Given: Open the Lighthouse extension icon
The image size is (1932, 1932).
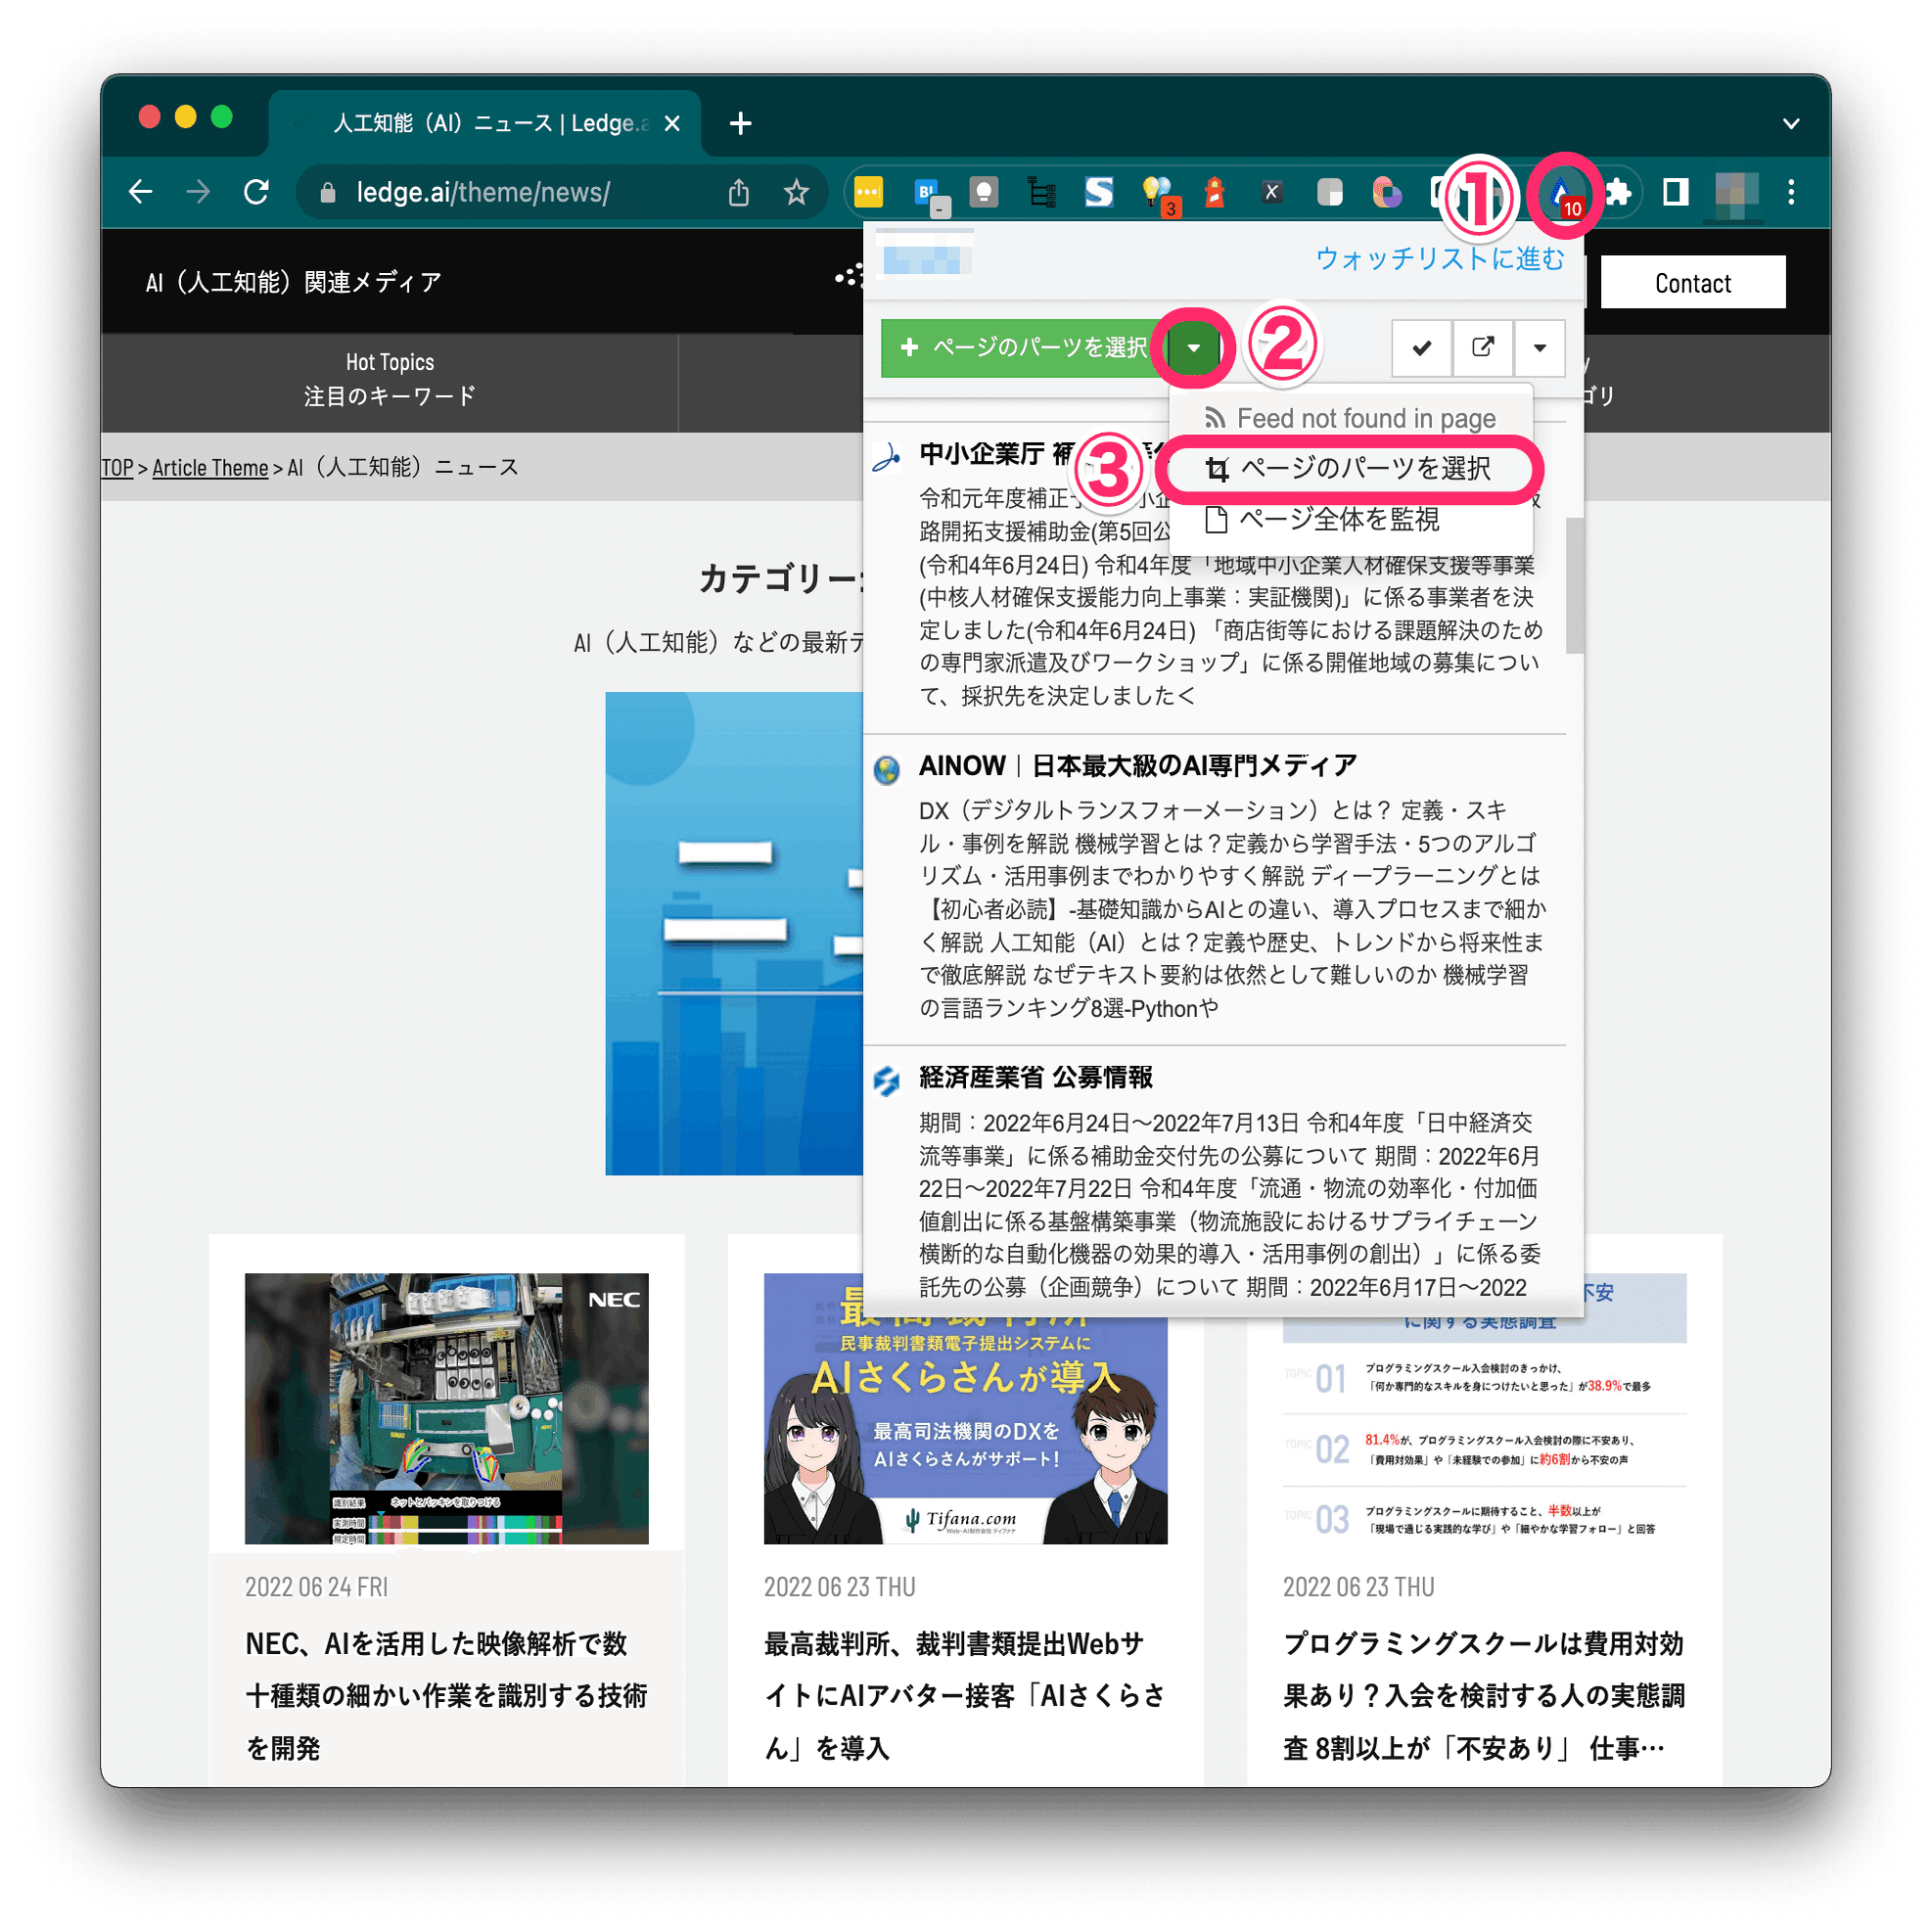Looking at the screenshot, I should tap(1215, 192).
